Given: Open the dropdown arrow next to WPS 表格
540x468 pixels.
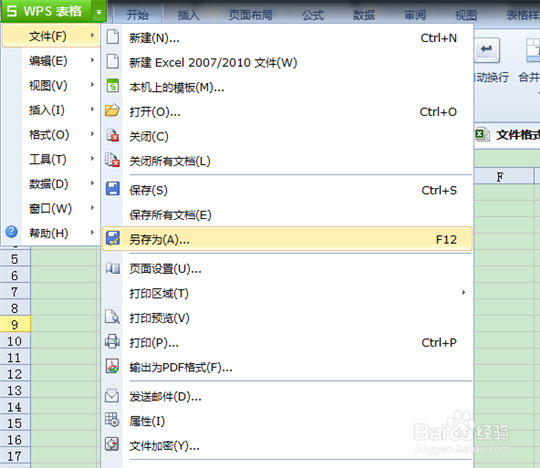Looking at the screenshot, I should [x=99, y=12].
